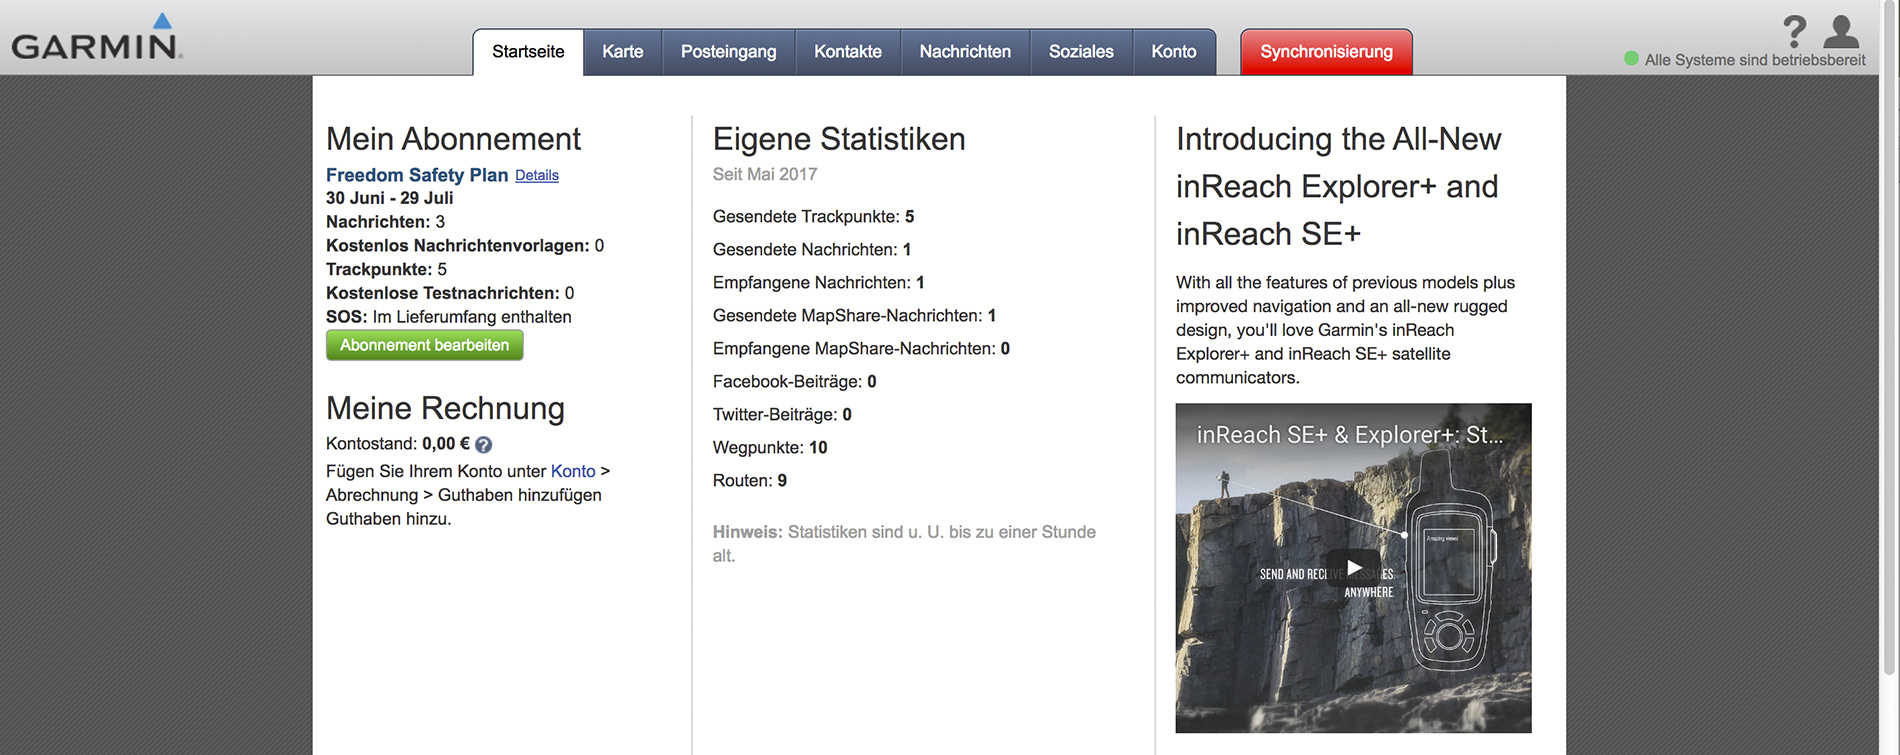Click the green system status indicator
Viewport: 1900px width, 755px height.
click(1631, 59)
